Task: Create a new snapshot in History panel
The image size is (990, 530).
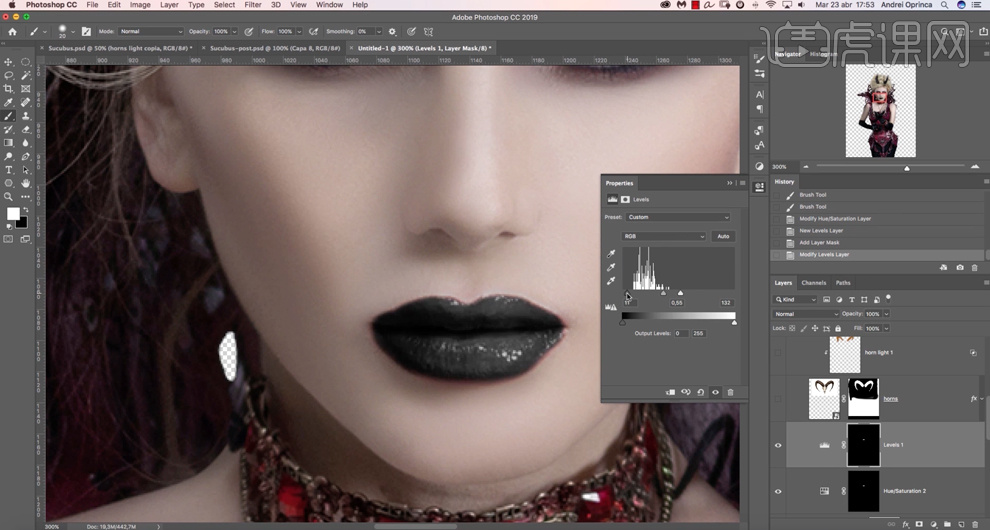Action: pos(960,268)
